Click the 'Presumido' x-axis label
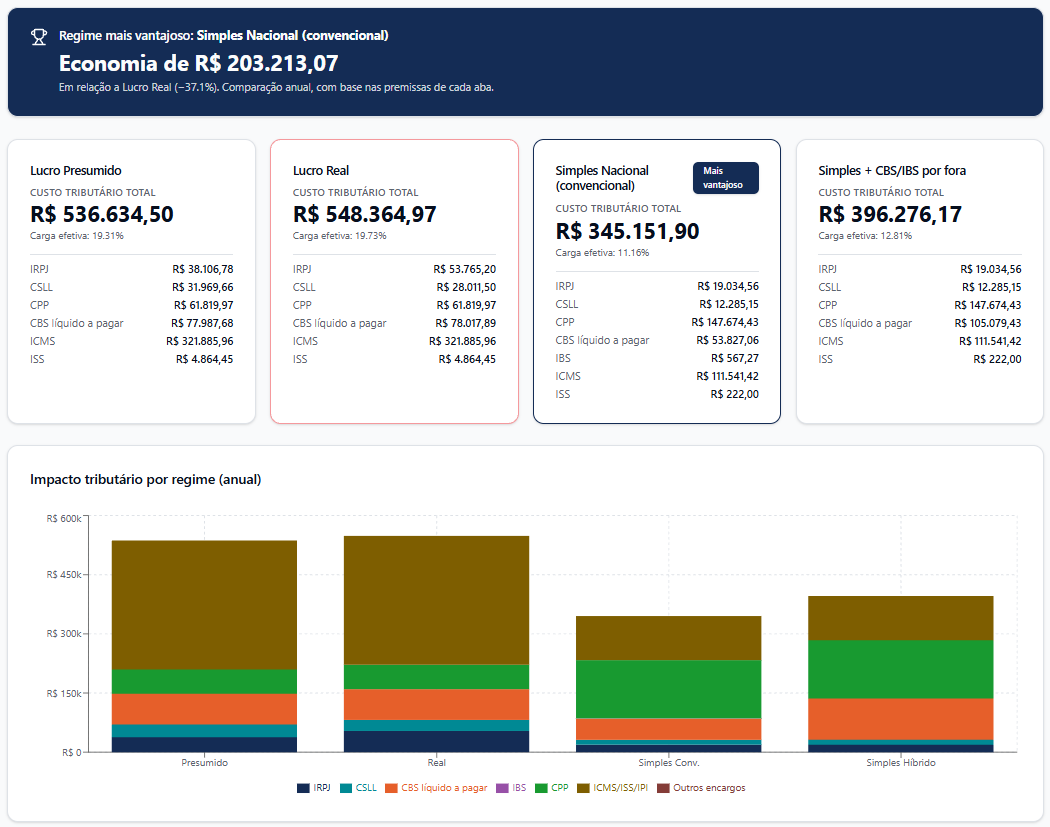 click(204, 763)
